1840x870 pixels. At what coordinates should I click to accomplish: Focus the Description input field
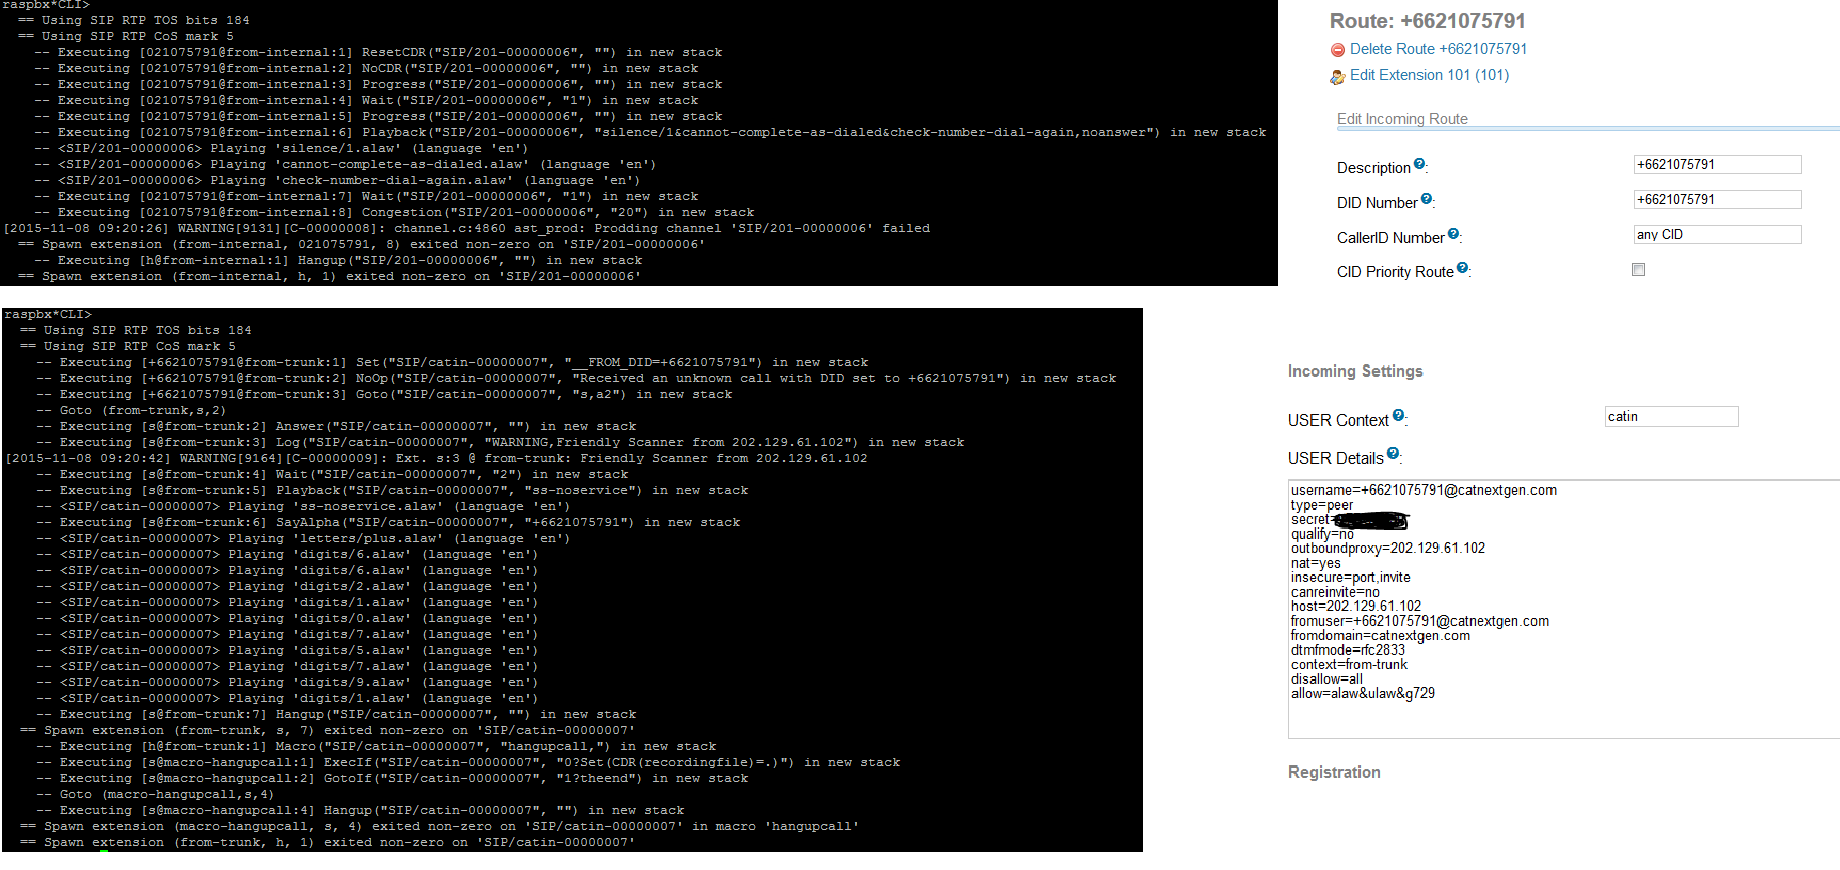point(1717,165)
